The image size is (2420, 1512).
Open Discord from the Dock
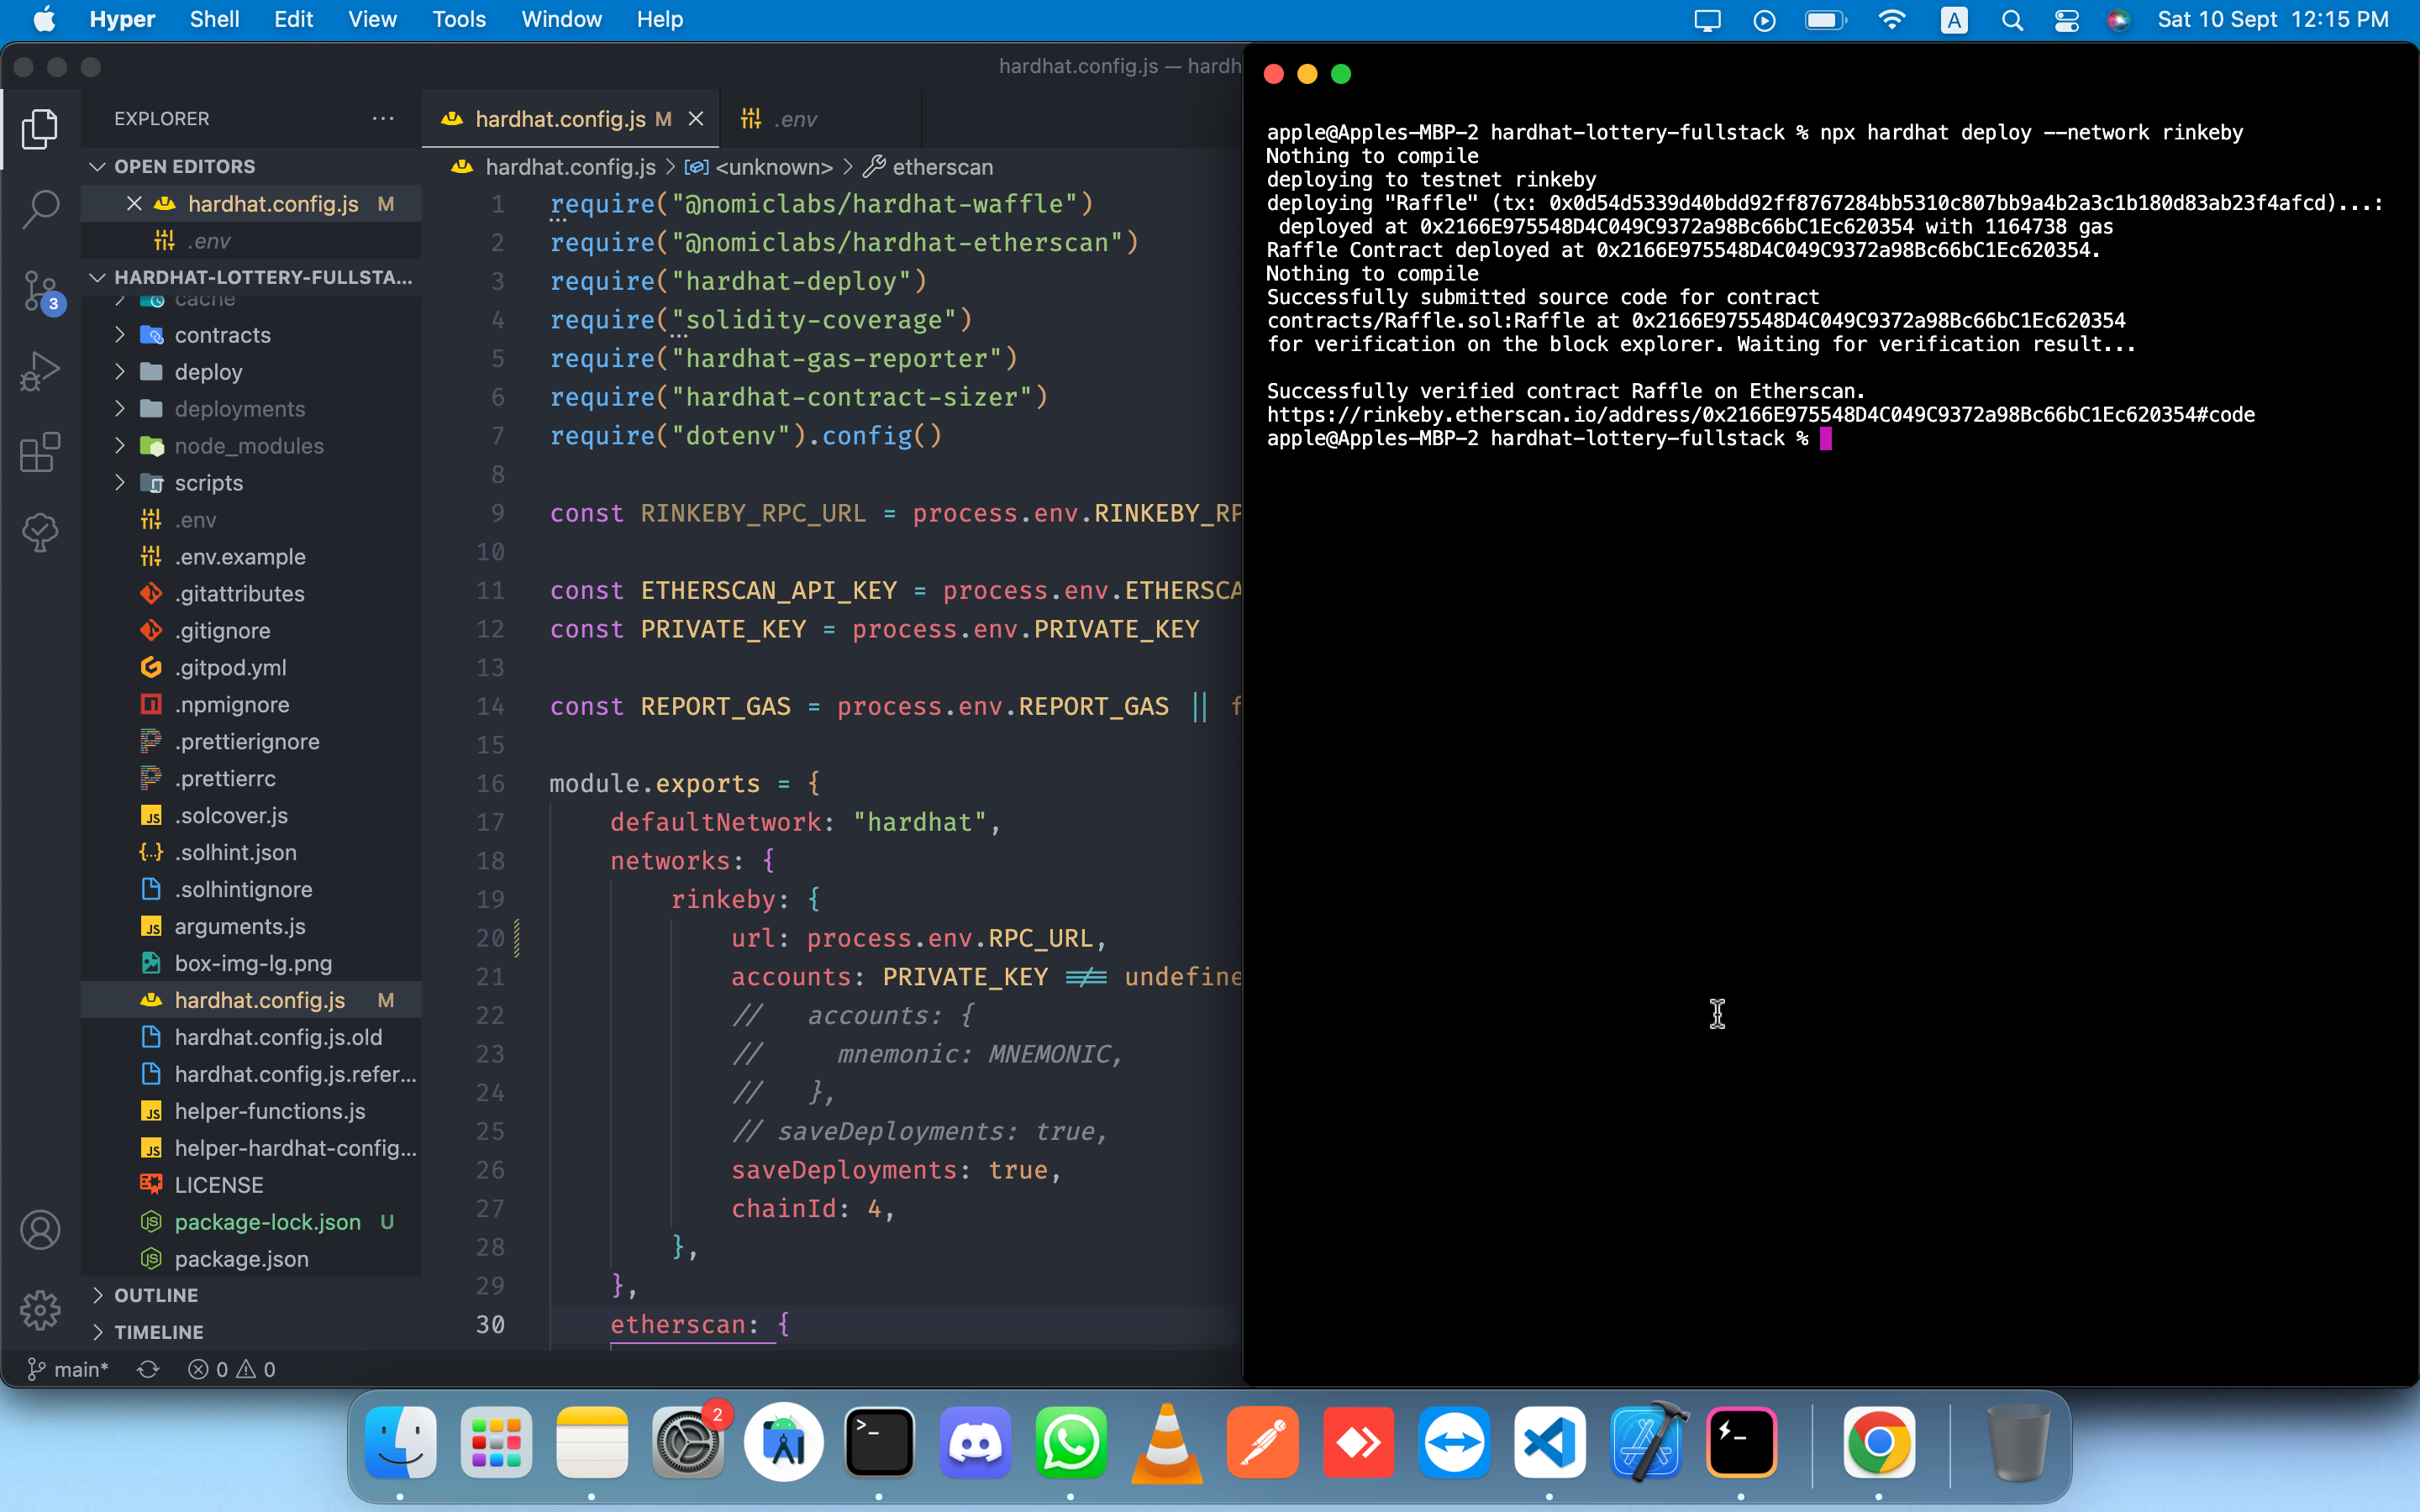[x=975, y=1442]
